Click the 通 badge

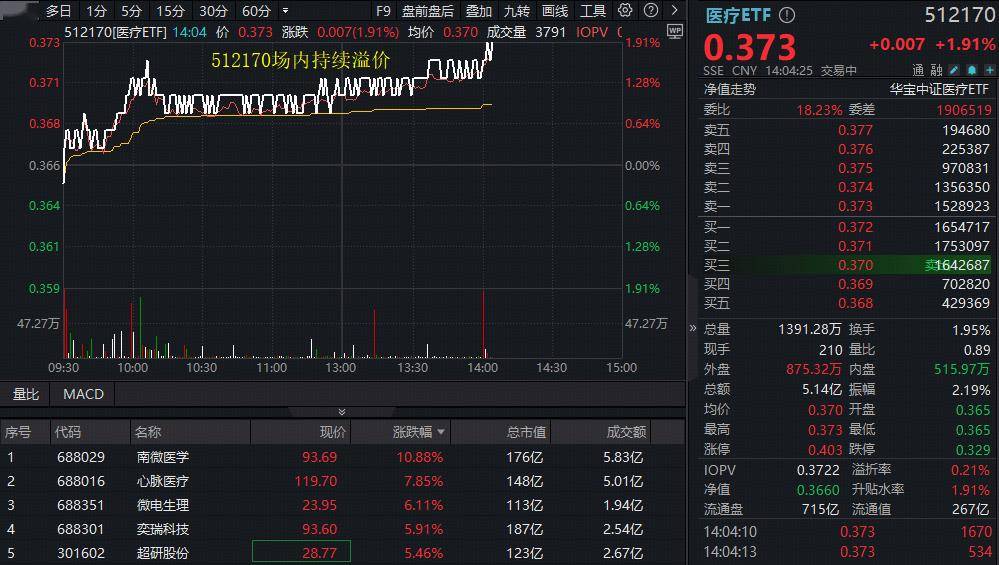(918, 70)
